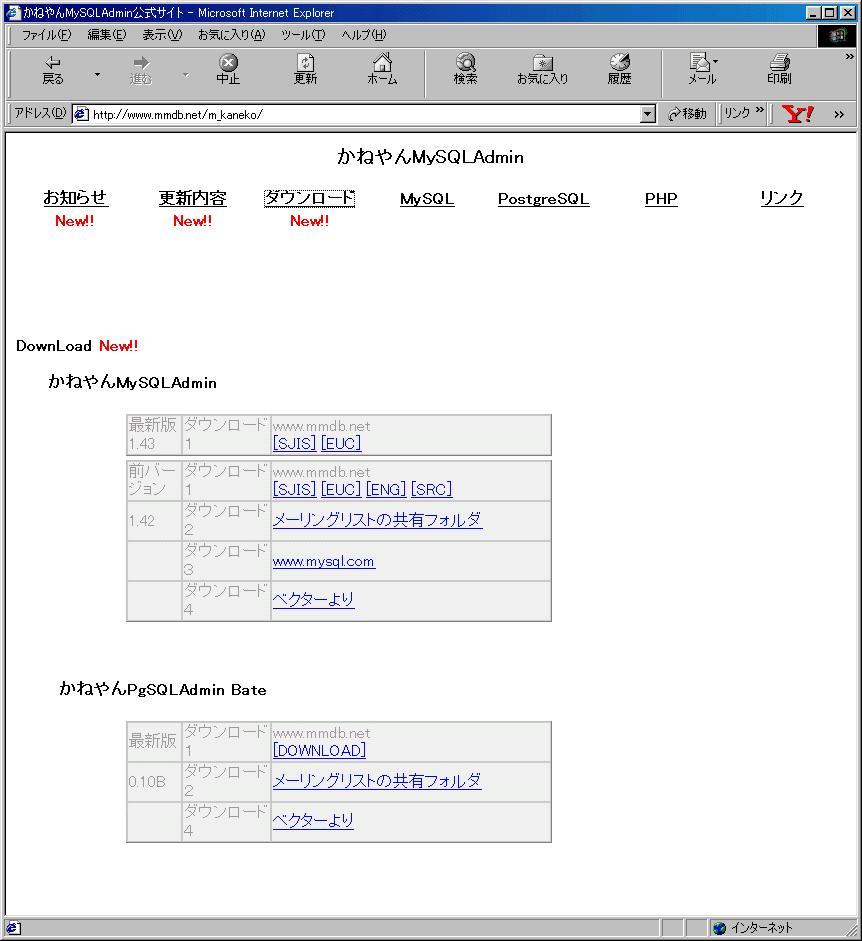Open the www.mysql.com link
This screenshot has height=941, width=862.
pos(324,562)
